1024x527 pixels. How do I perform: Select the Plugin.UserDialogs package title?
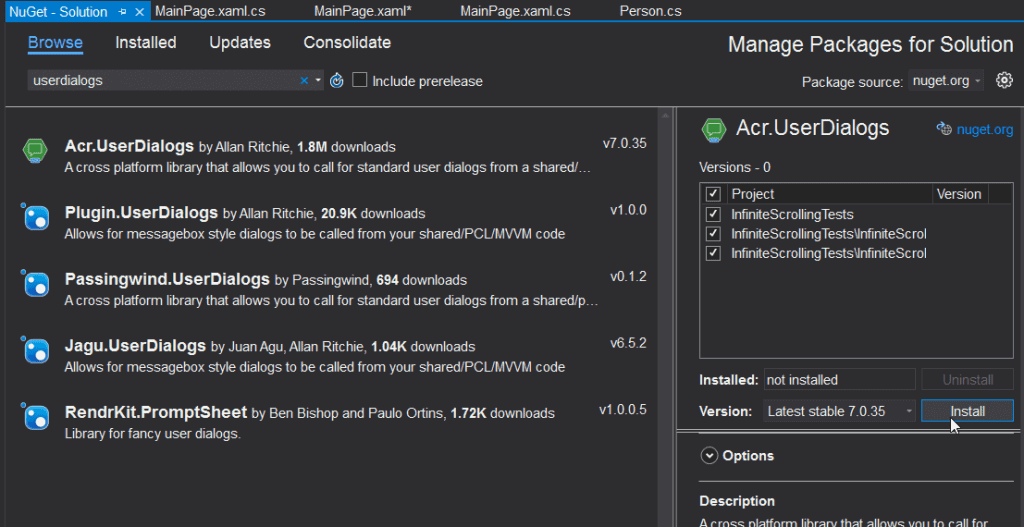tap(141, 213)
